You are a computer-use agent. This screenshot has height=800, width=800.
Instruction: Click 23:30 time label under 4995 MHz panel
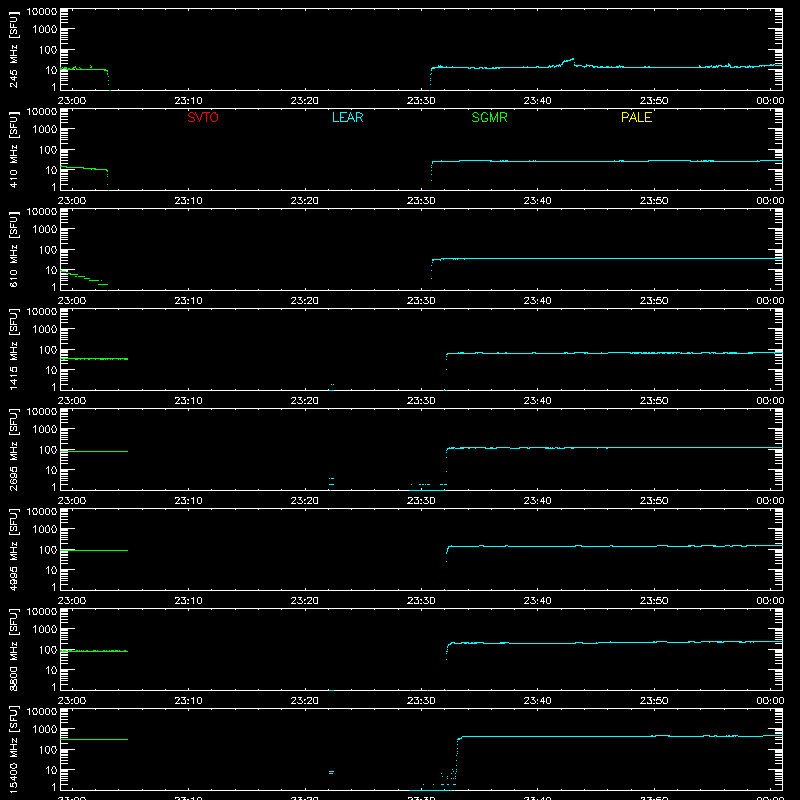coord(421,601)
